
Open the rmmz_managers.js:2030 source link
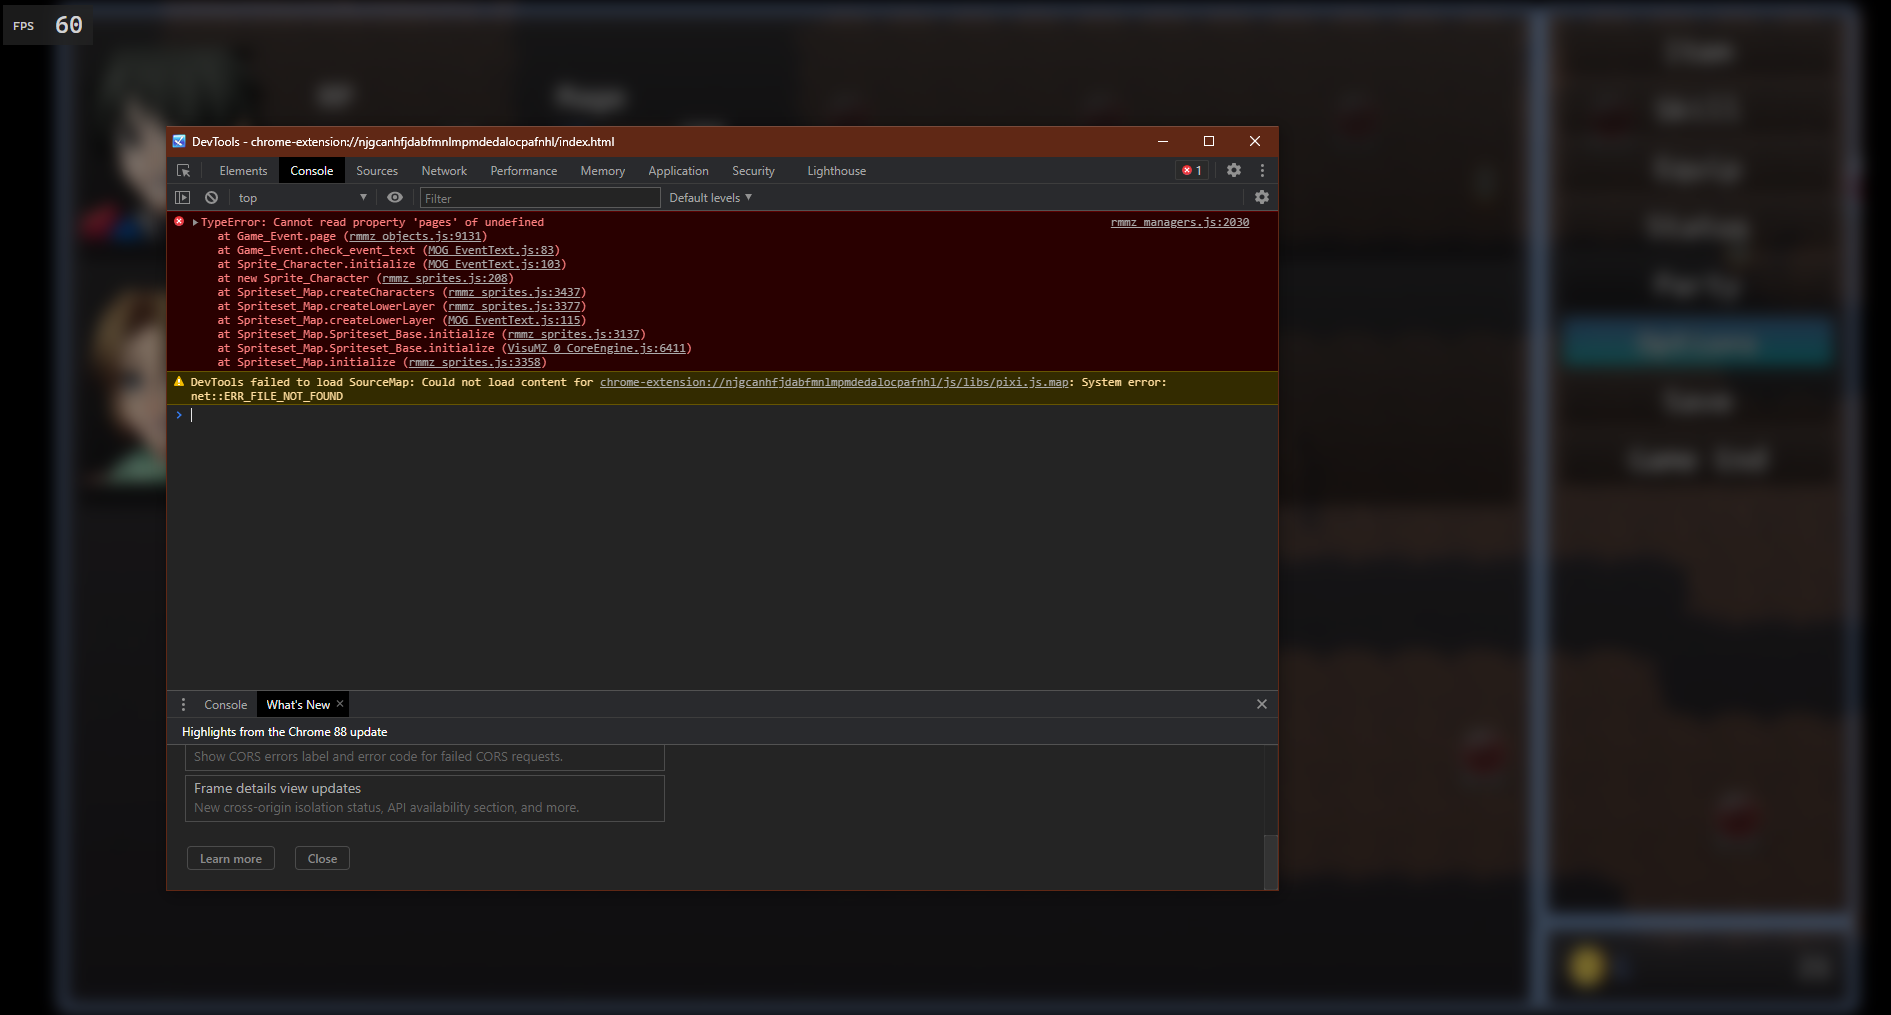click(x=1180, y=223)
